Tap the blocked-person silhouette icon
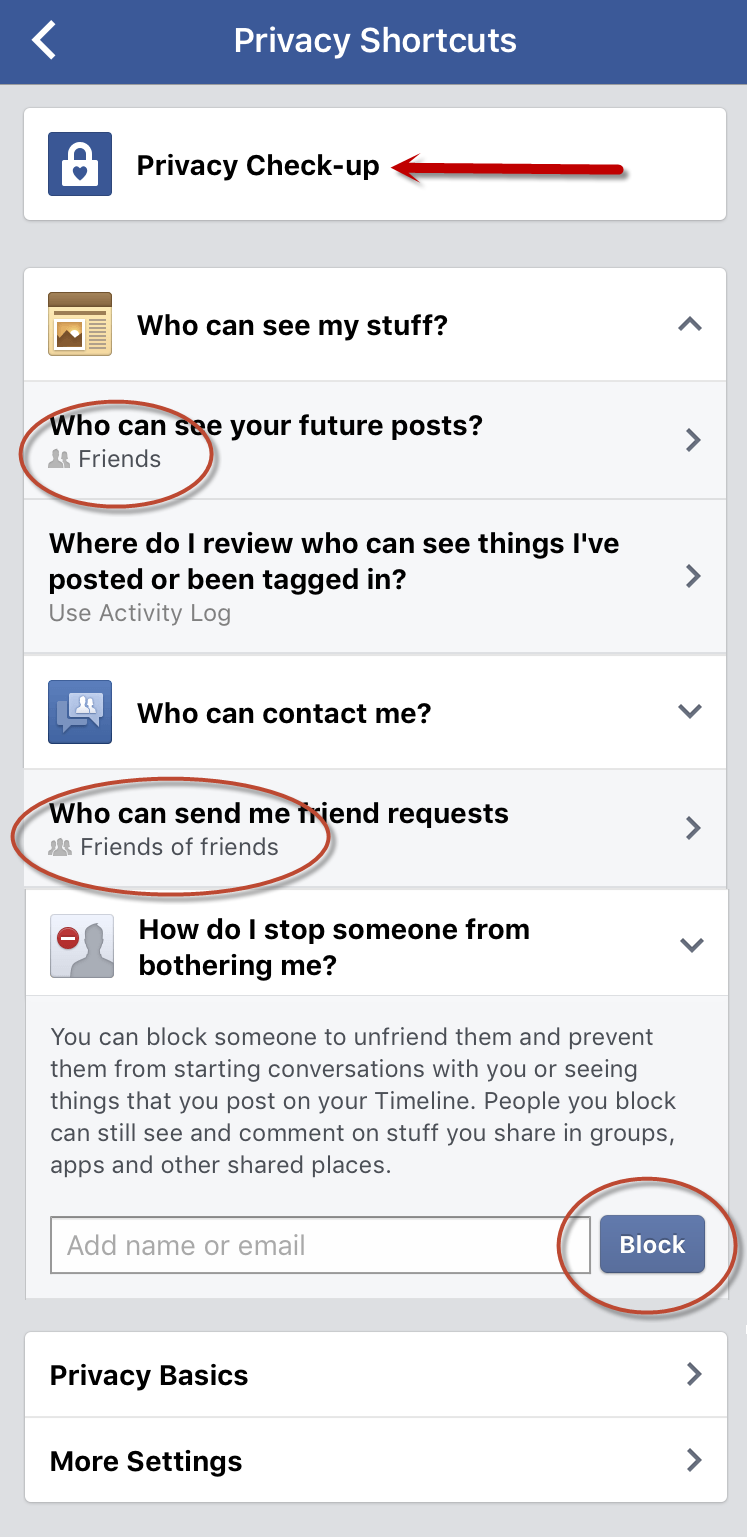747x1537 pixels. point(82,946)
